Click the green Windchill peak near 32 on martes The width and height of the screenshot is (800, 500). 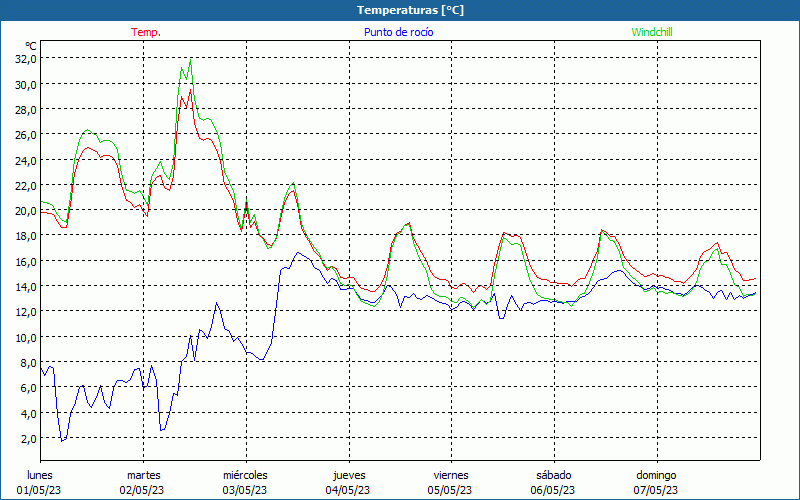(191, 60)
